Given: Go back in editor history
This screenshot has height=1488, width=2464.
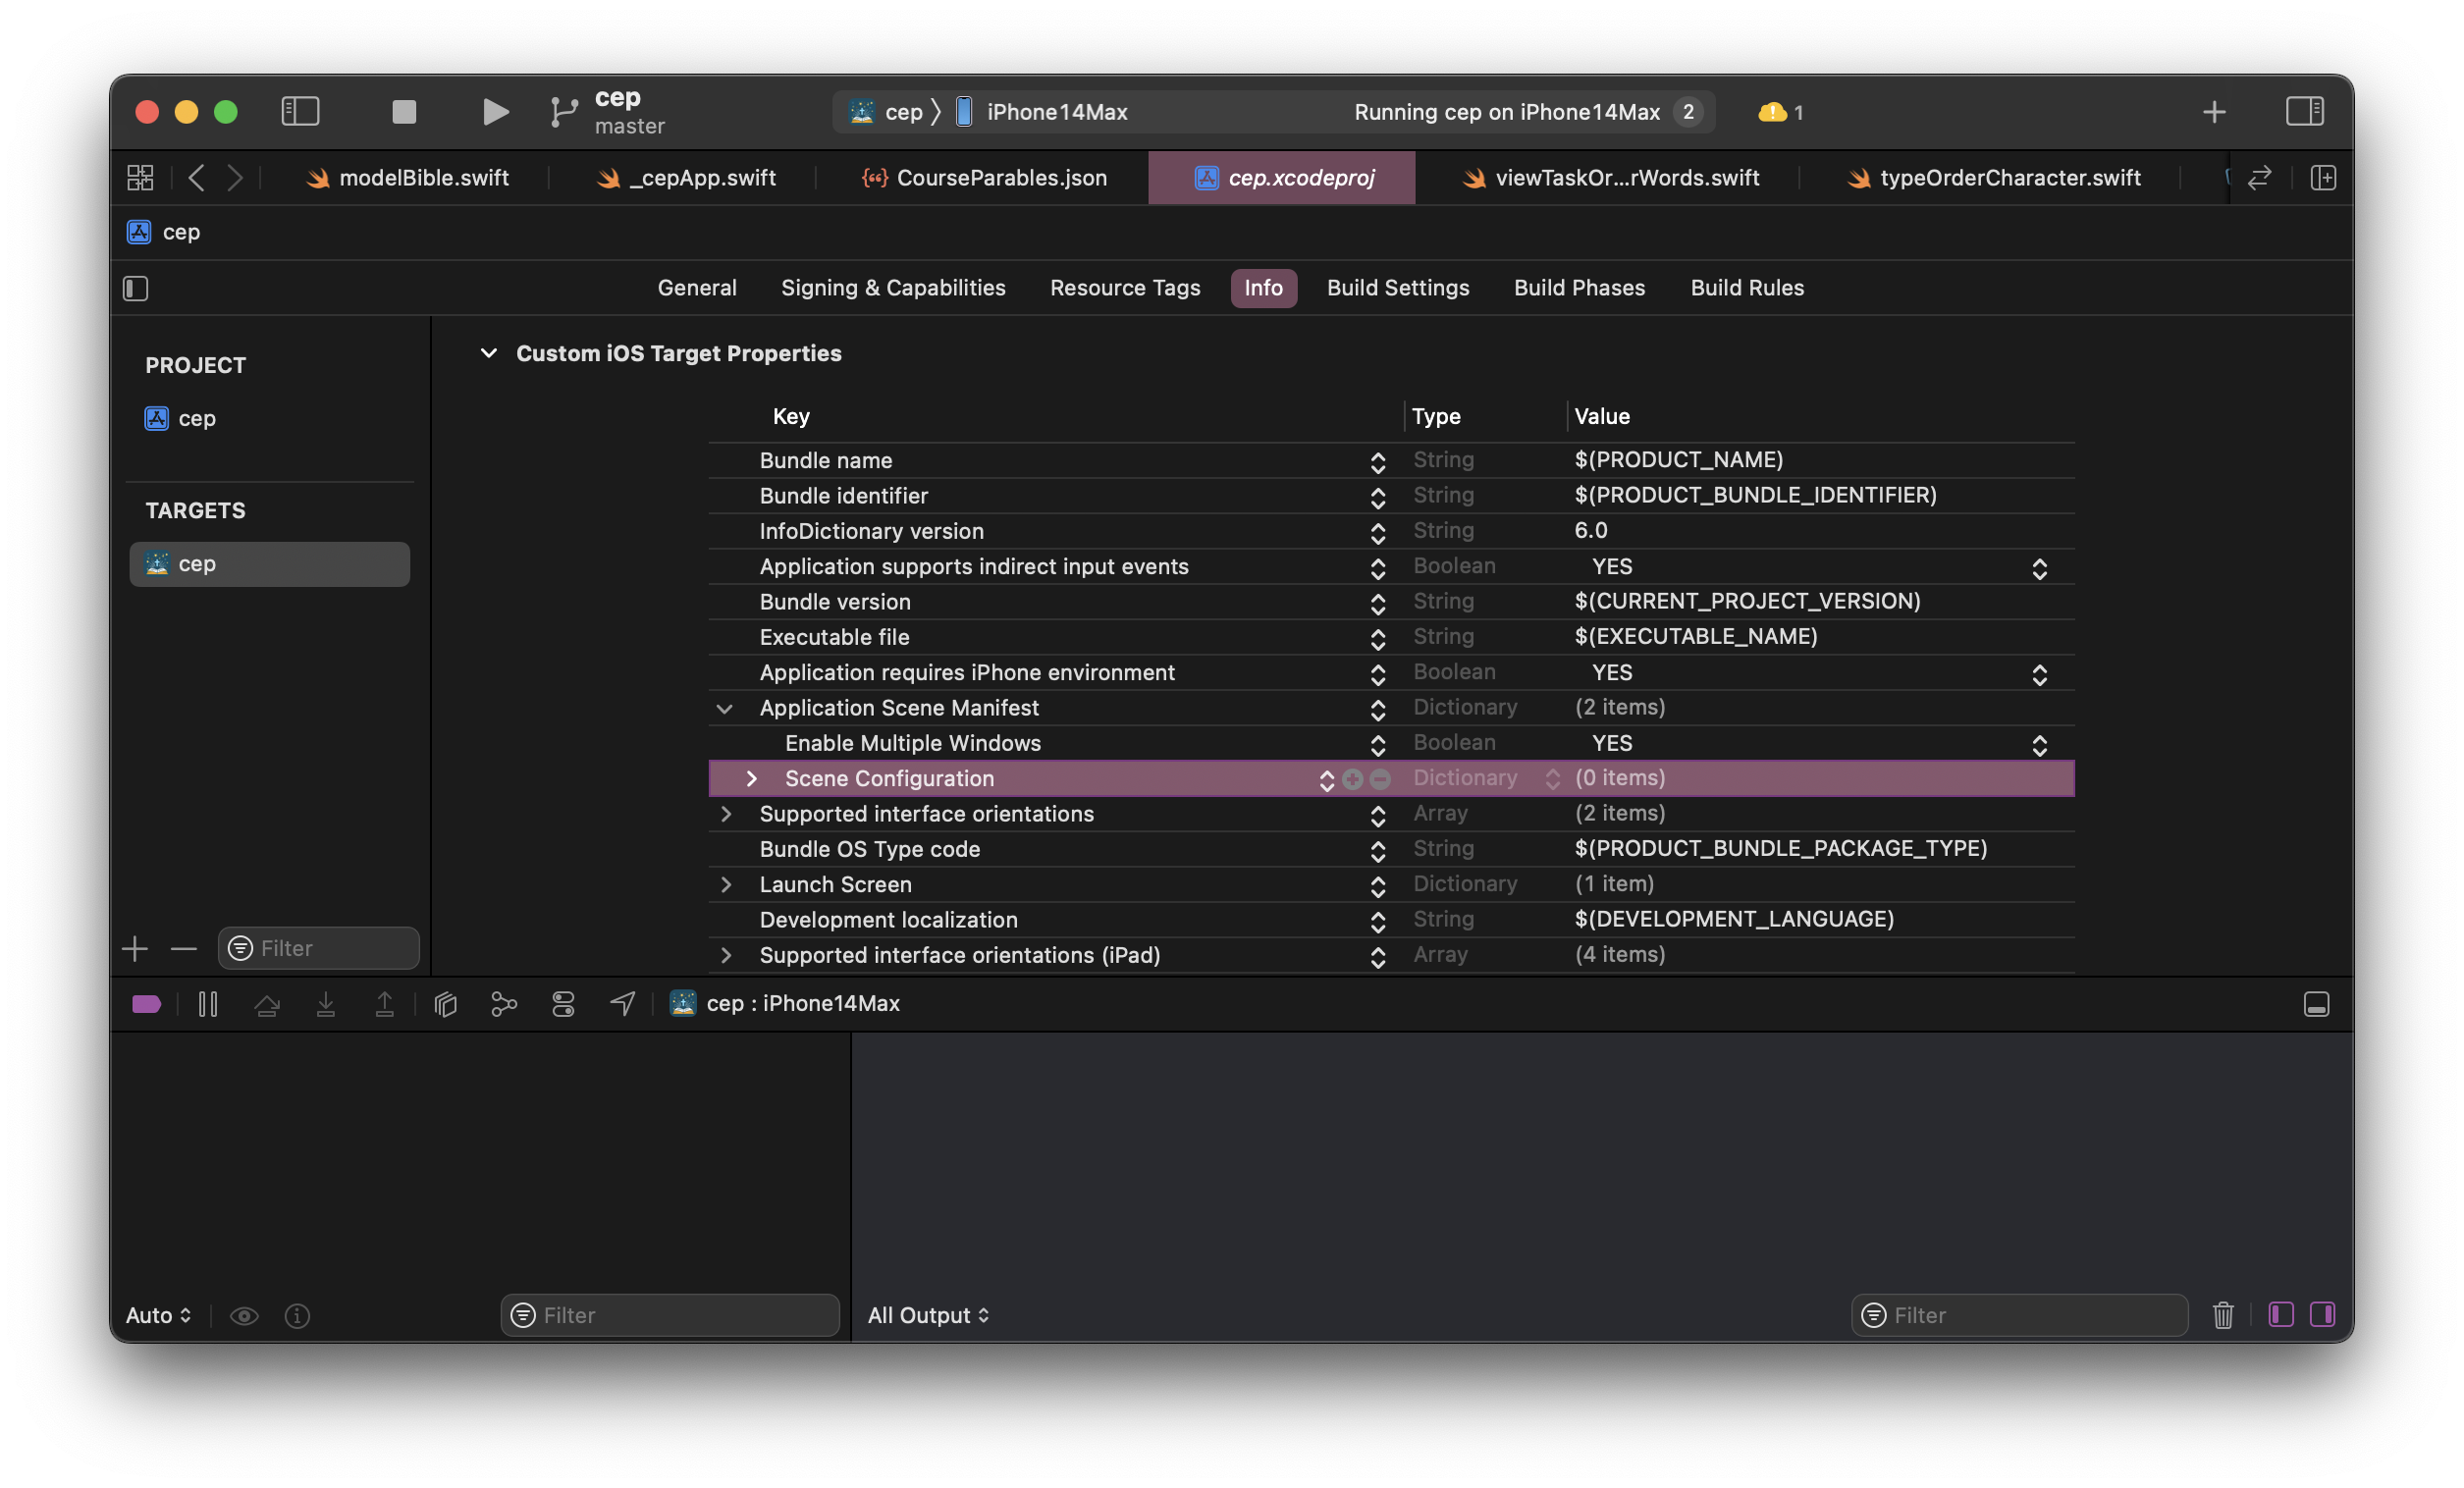Looking at the screenshot, I should pyautogui.click(x=197, y=178).
